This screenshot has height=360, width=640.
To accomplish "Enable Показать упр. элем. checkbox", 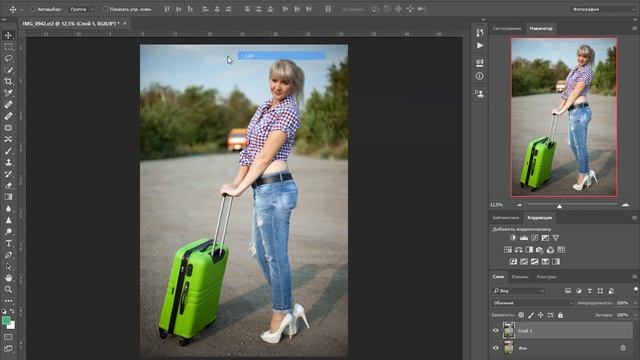I will [x=105, y=9].
